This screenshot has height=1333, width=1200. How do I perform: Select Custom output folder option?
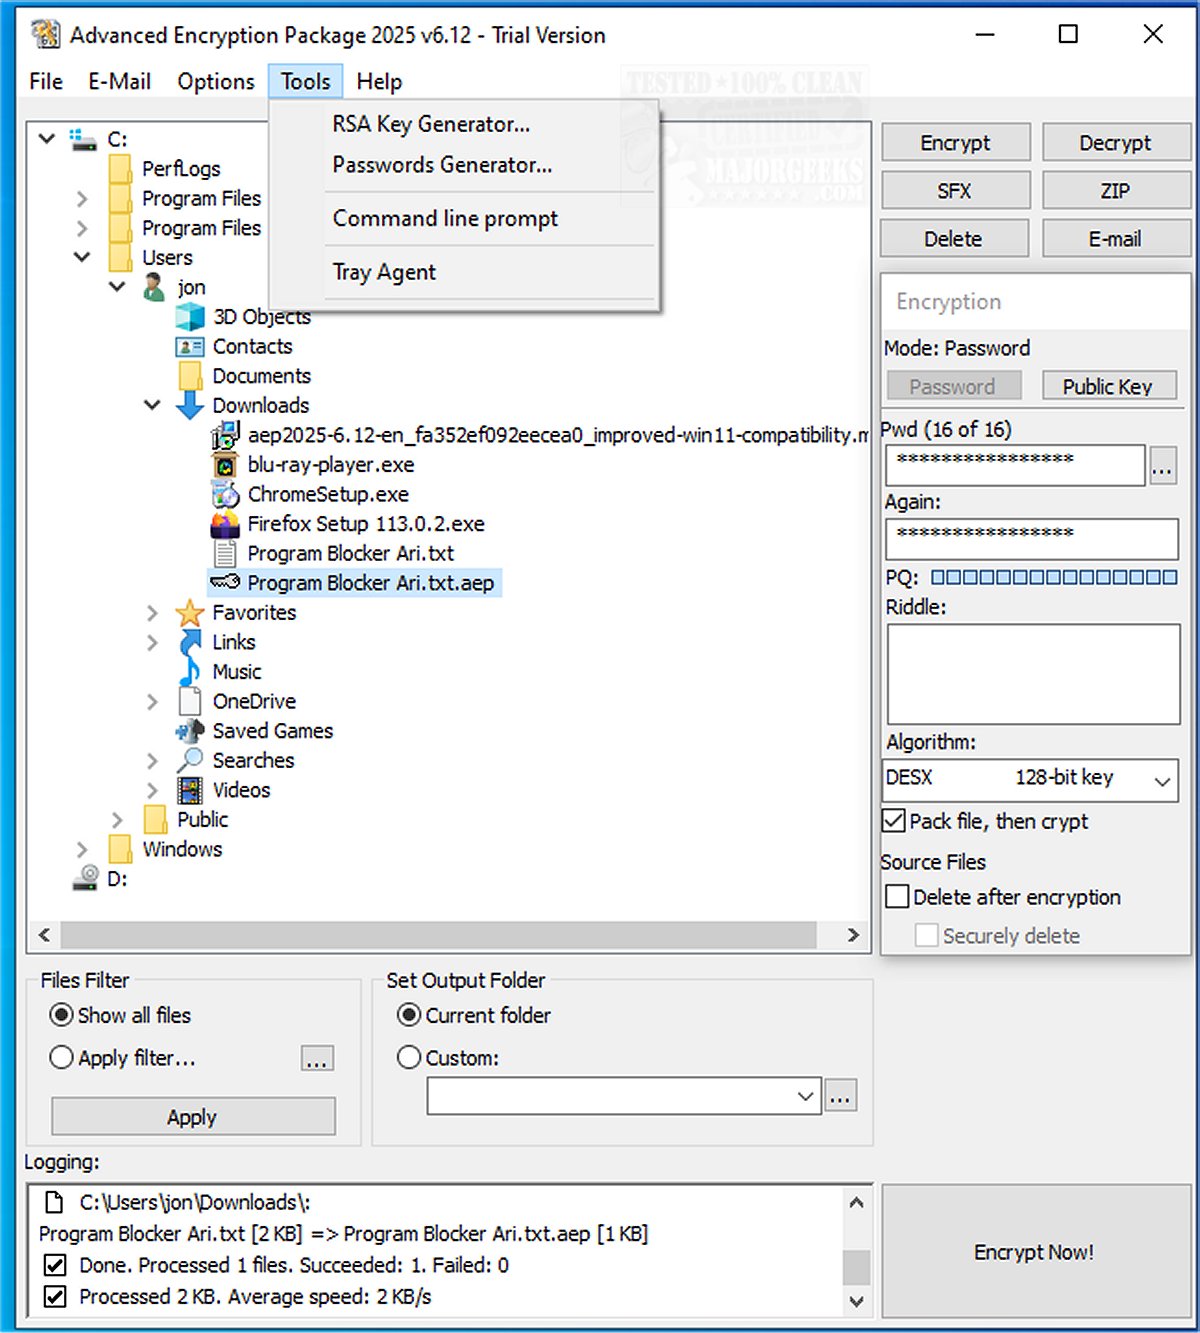click(x=409, y=1057)
